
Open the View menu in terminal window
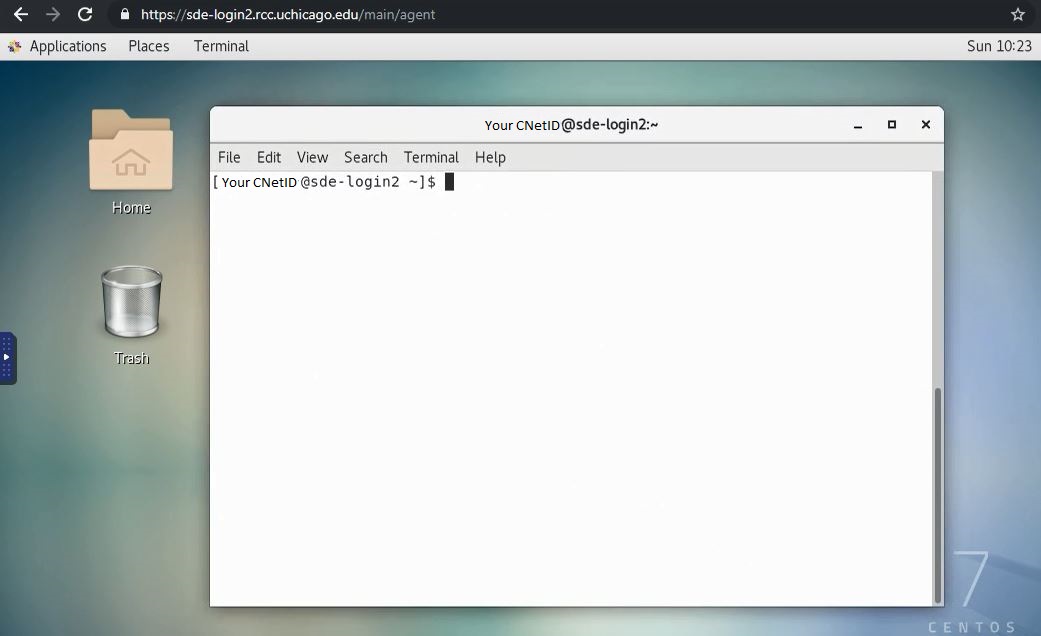pyautogui.click(x=312, y=157)
